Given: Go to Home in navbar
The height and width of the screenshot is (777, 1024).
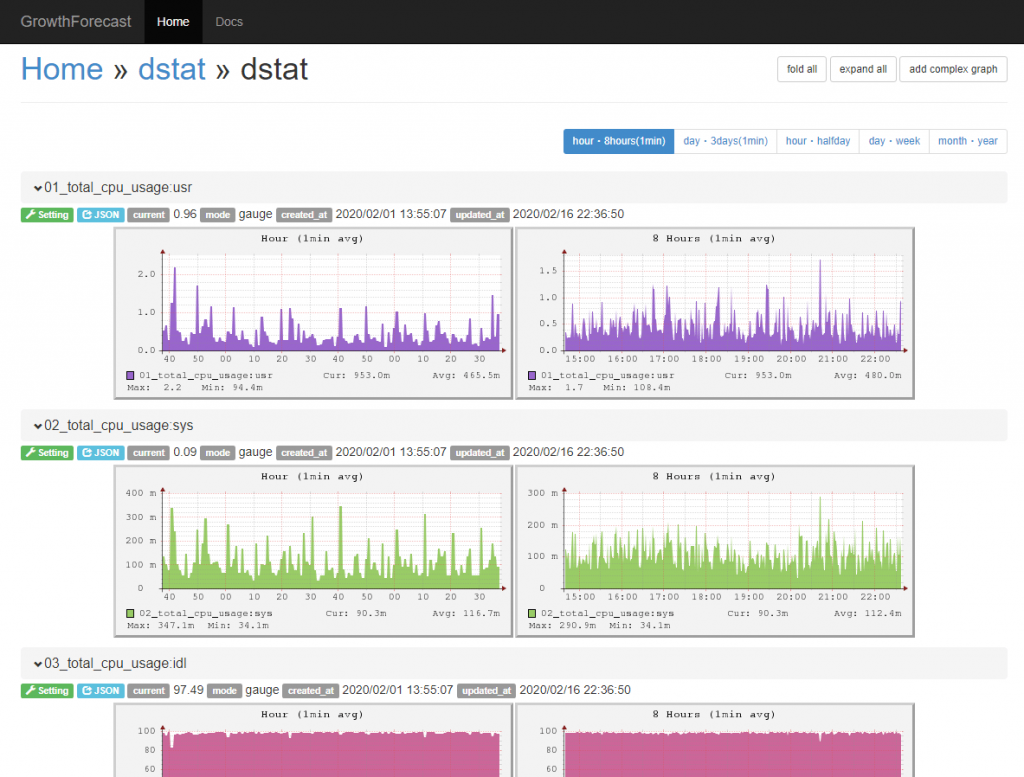Looking at the screenshot, I should (x=173, y=21).
